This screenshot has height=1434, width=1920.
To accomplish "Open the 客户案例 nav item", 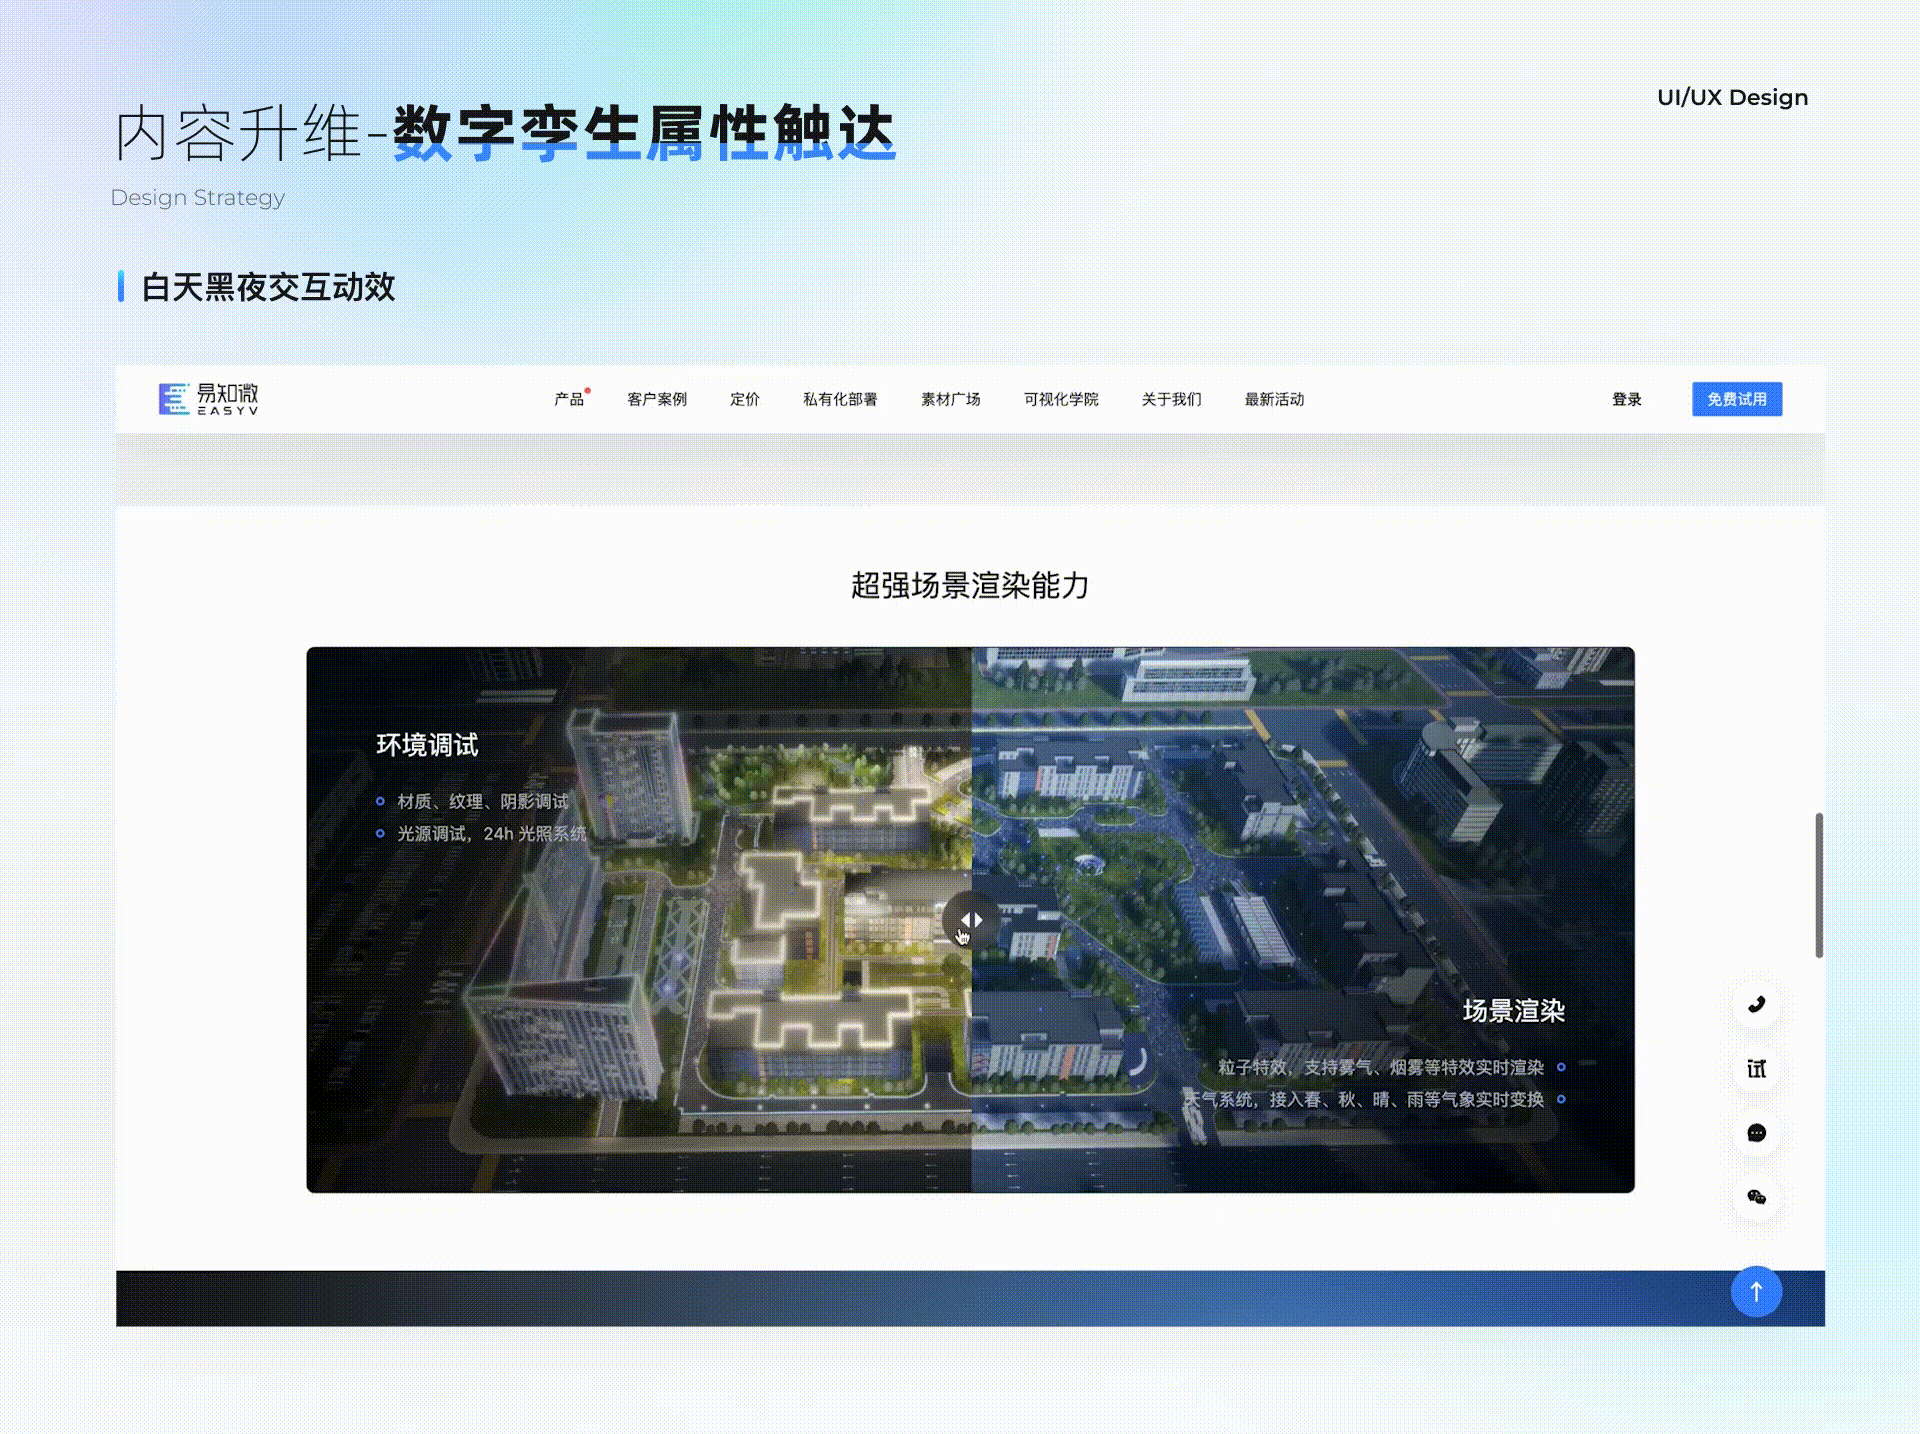I will [657, 399].
